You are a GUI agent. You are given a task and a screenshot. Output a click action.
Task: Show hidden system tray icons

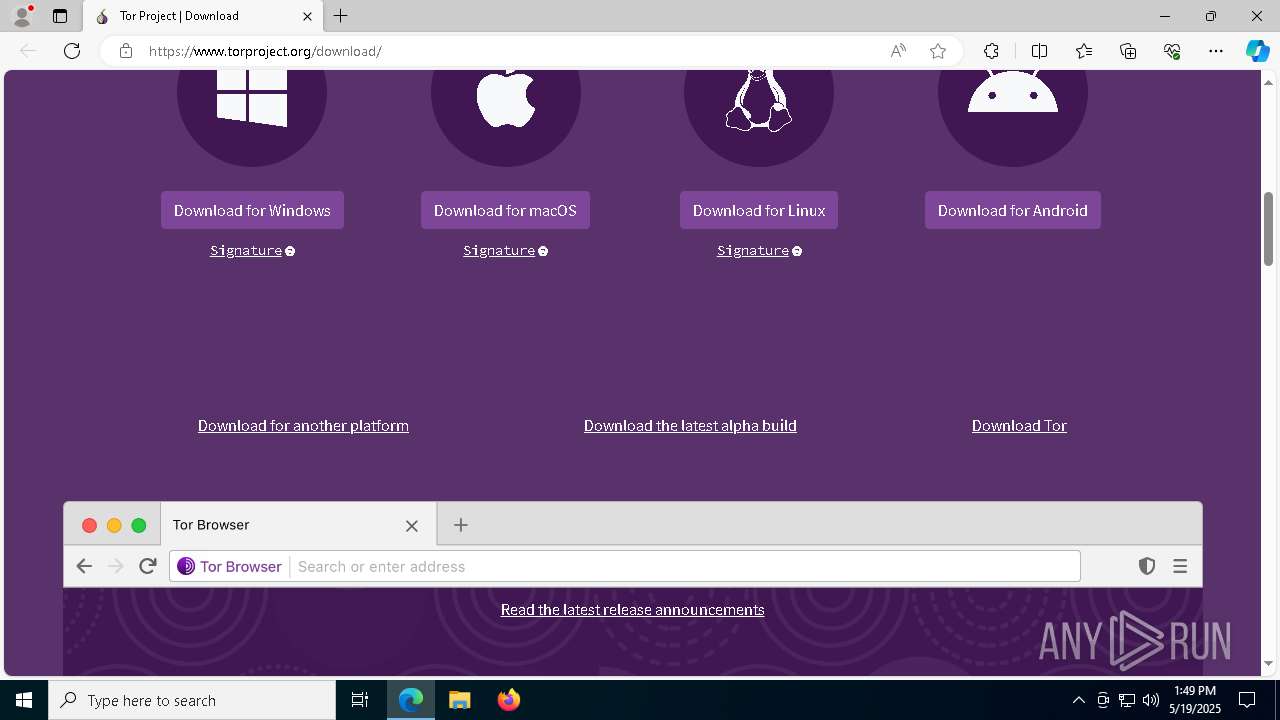1078,700
